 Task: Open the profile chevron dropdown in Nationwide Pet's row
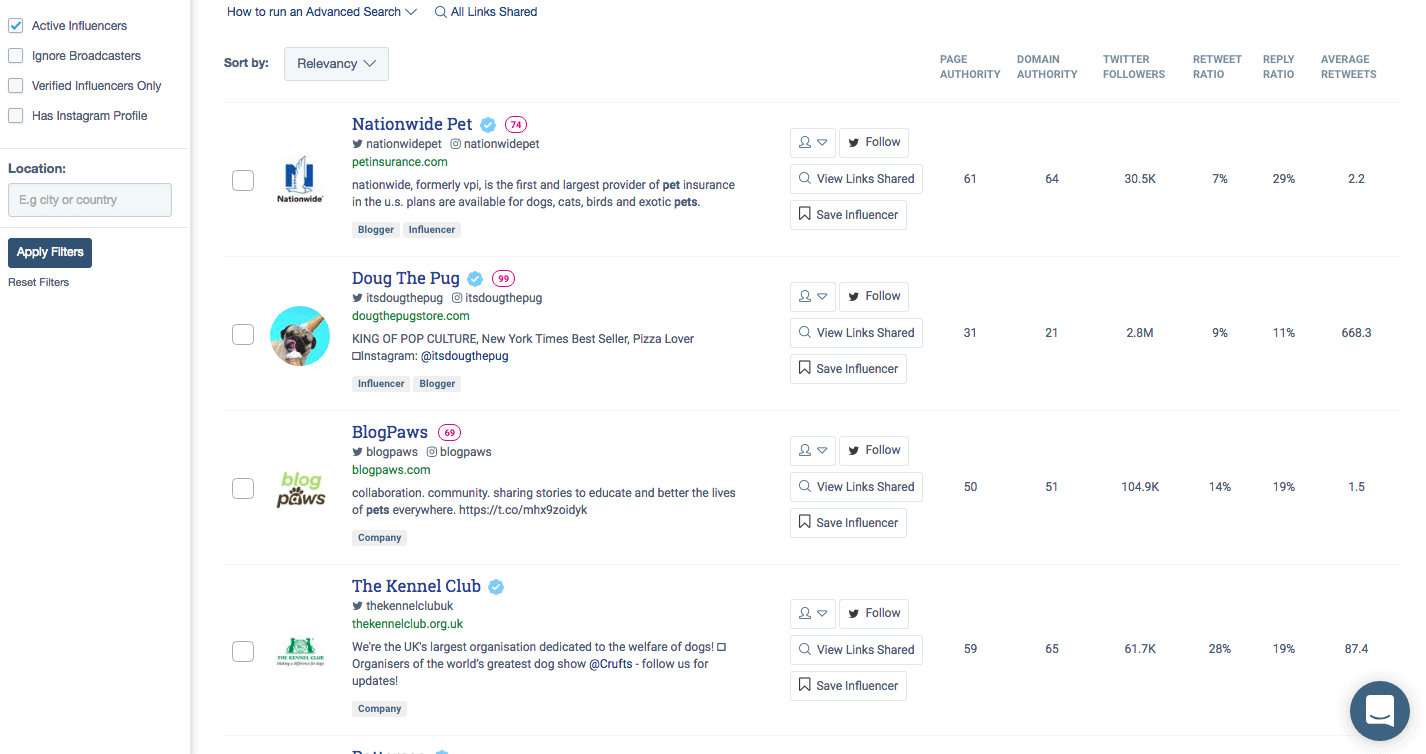tap(824, 142)
